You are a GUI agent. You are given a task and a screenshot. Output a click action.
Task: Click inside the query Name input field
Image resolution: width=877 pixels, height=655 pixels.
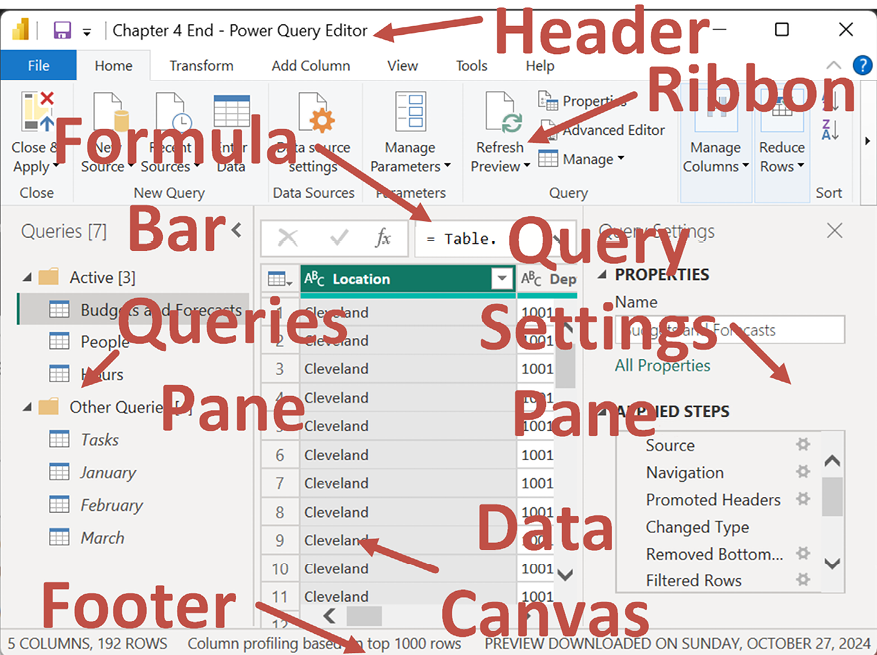click(x=729, y=330)
